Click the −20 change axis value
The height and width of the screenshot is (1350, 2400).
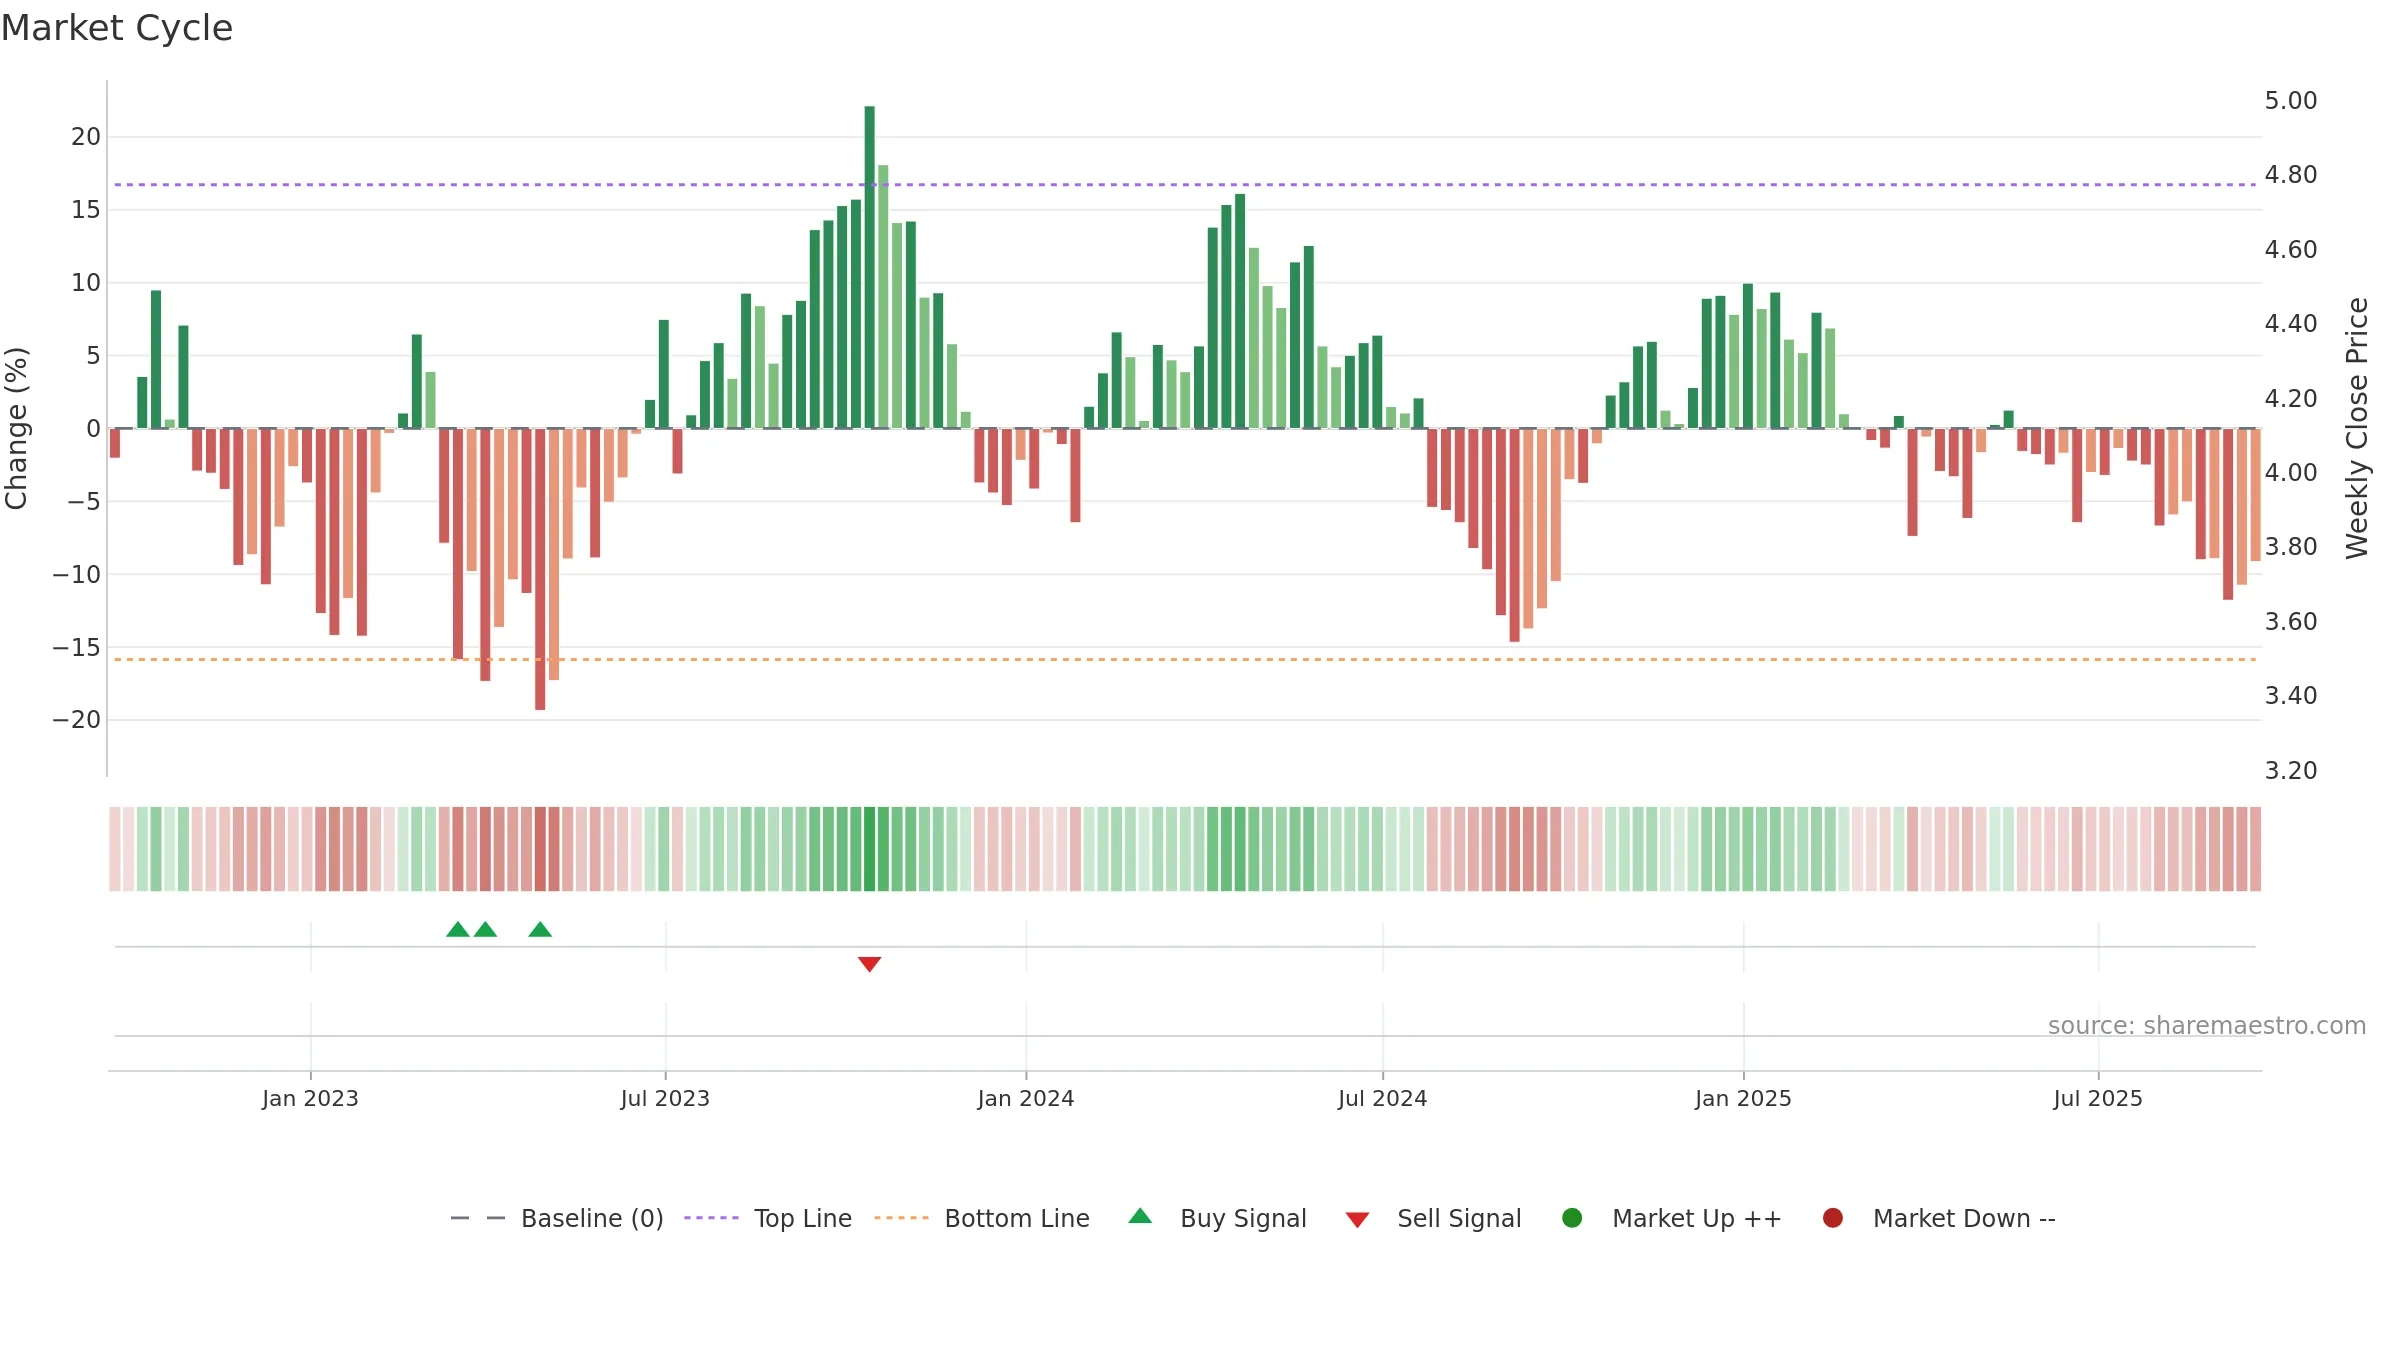(x=77, y=720)
